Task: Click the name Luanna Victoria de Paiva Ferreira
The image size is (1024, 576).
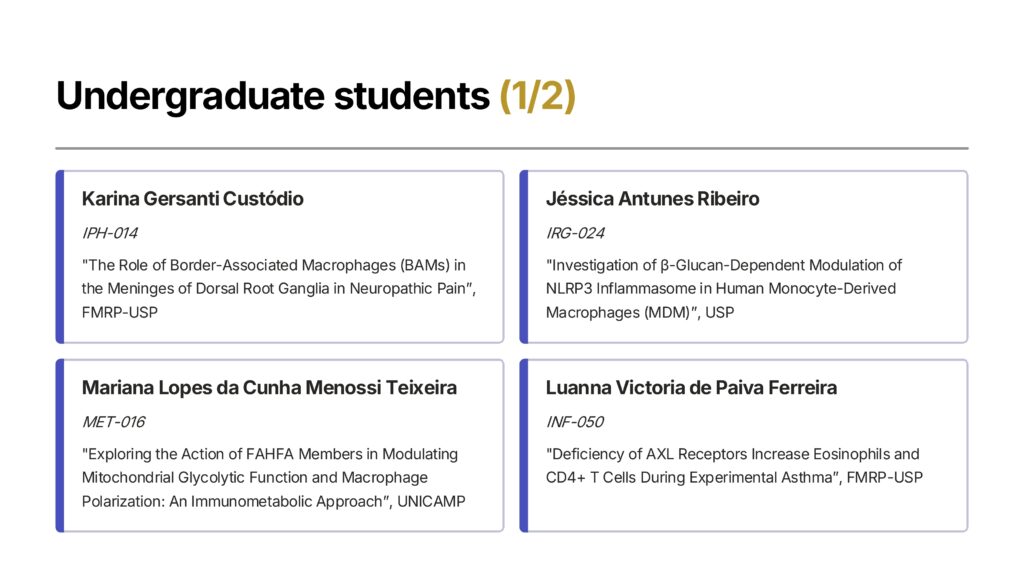Action: click(691, 387)
